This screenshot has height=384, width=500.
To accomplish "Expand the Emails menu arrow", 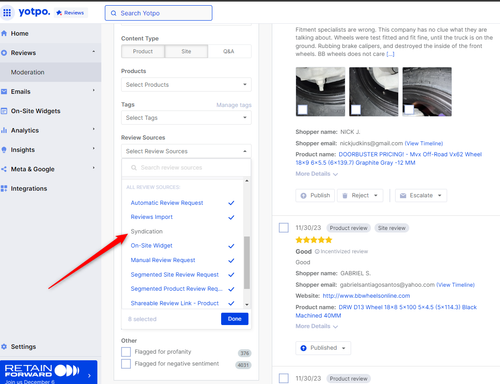I will coord(94,91).
